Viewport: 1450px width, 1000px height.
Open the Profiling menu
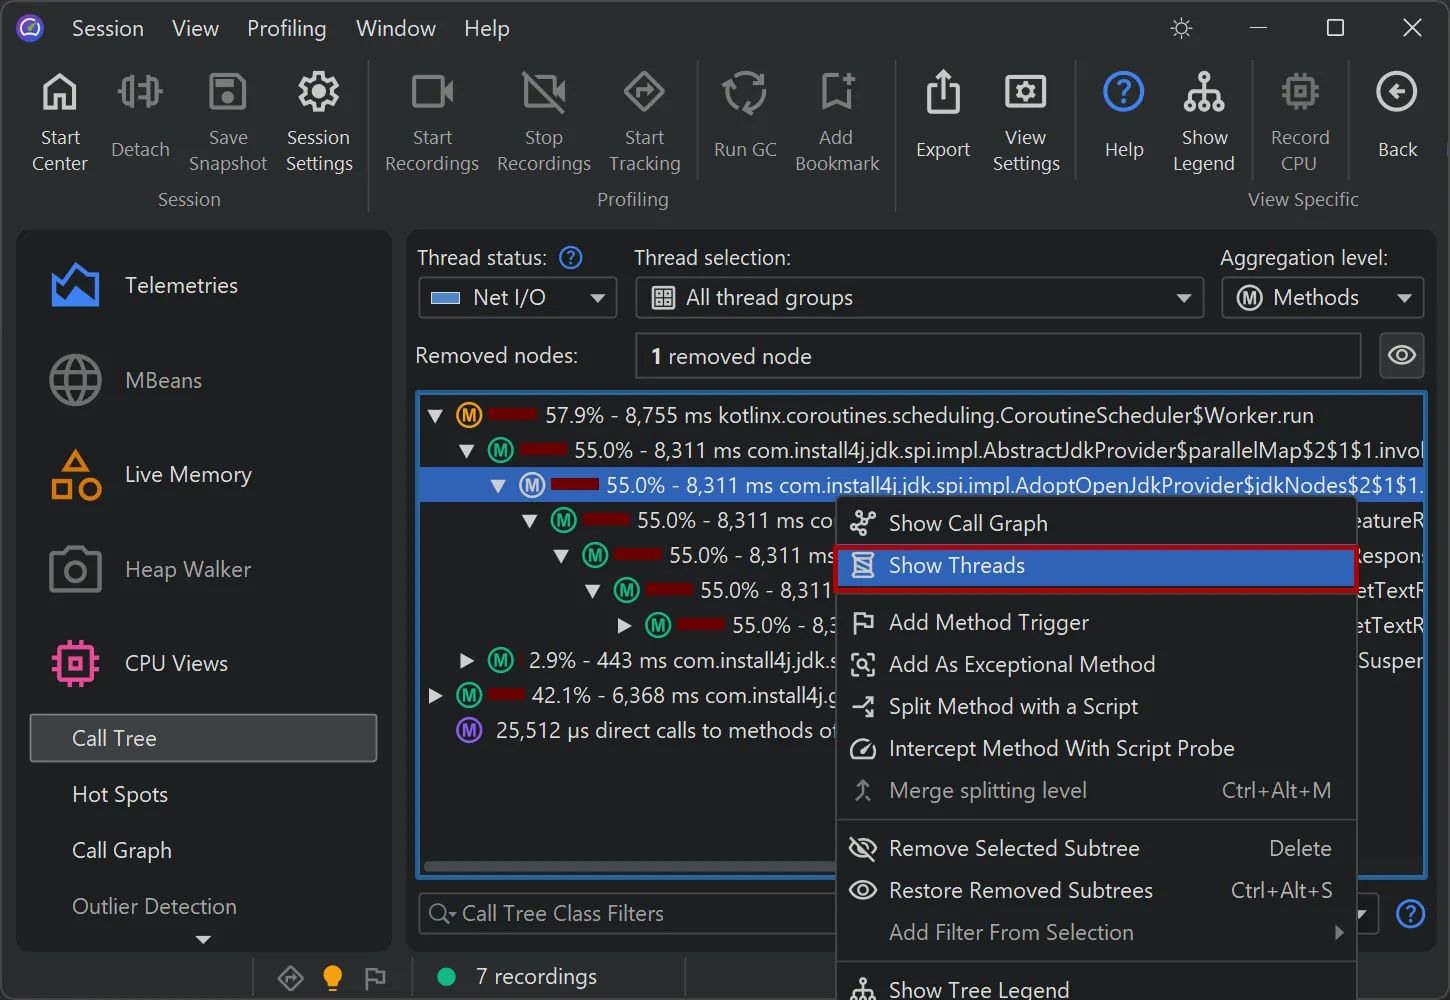point(287,28)
